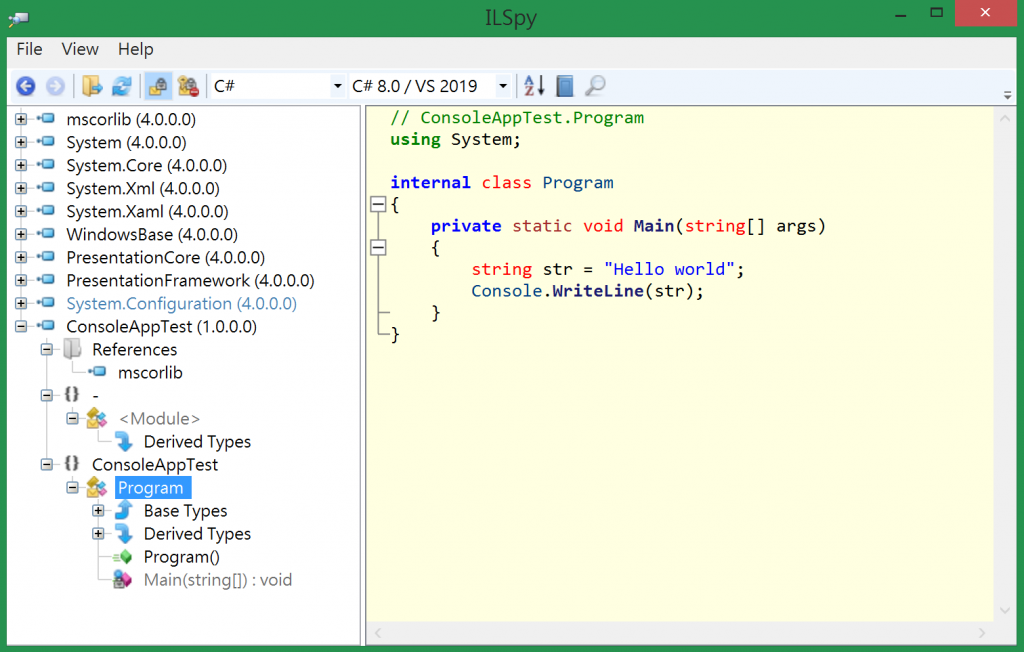Collapse the <Module> node
The height and width of the screenshot is (652, 1024).
[x=72, y=418]
